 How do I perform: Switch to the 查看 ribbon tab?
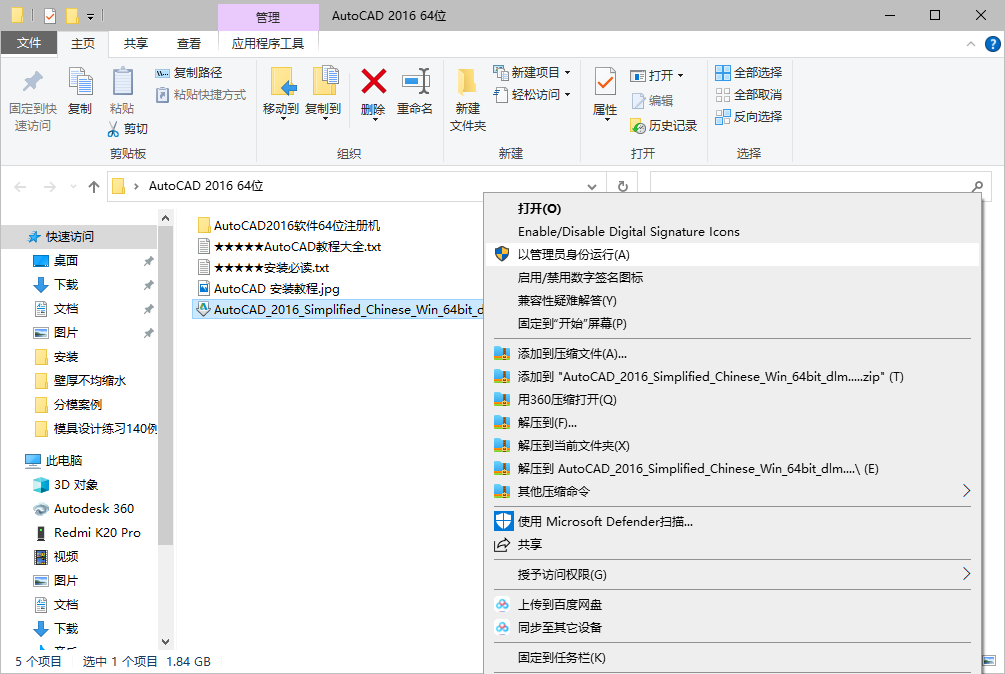(189, 44)
